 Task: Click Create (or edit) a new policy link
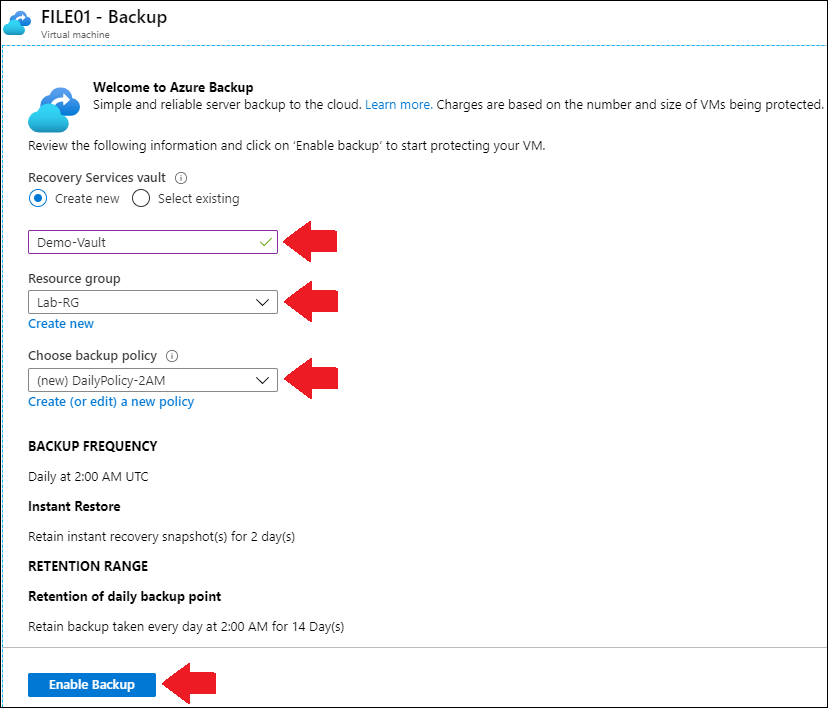point(111,402)
